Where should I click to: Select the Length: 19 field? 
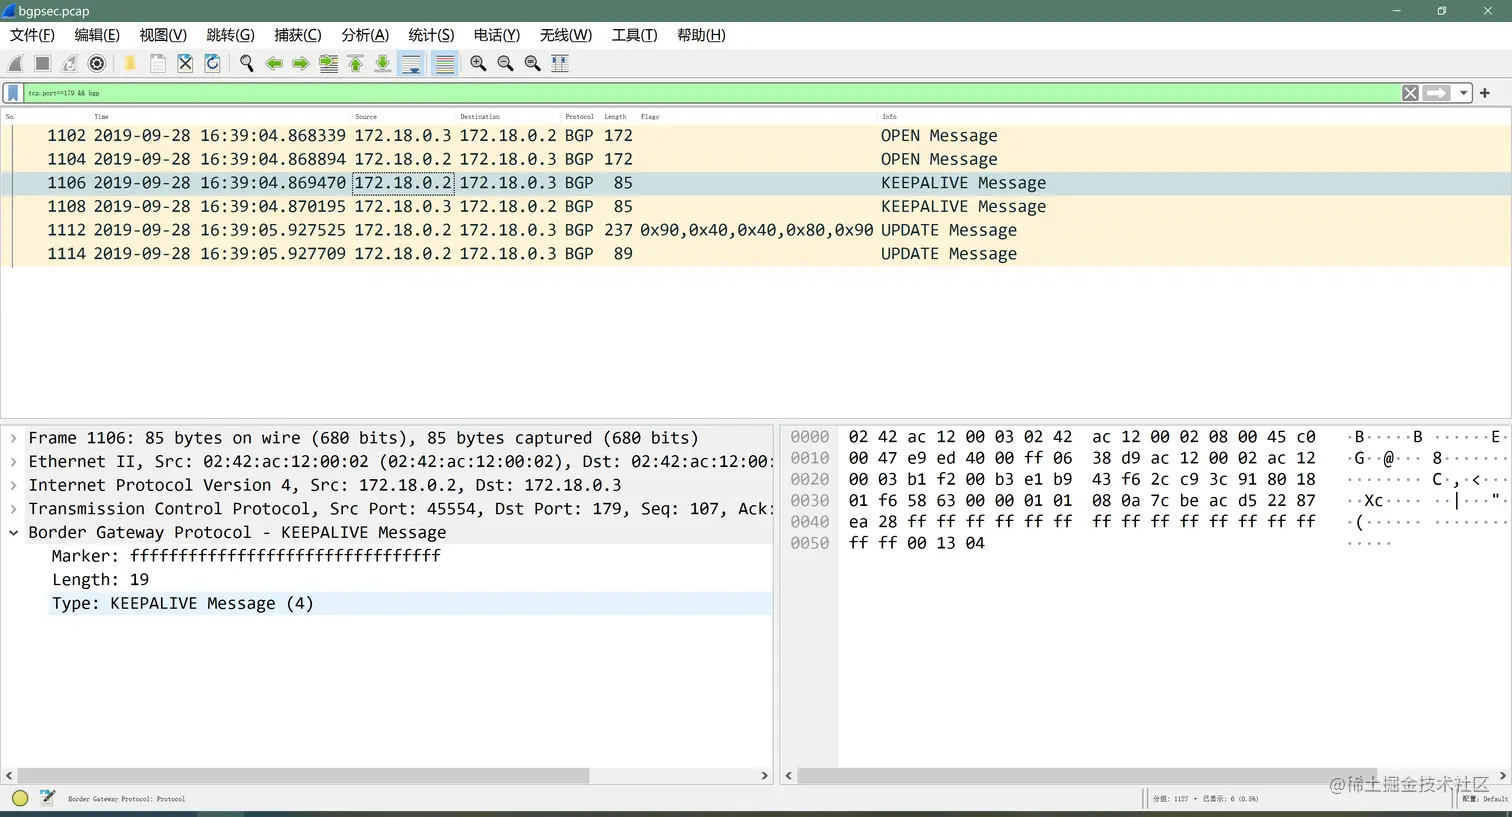410,580
